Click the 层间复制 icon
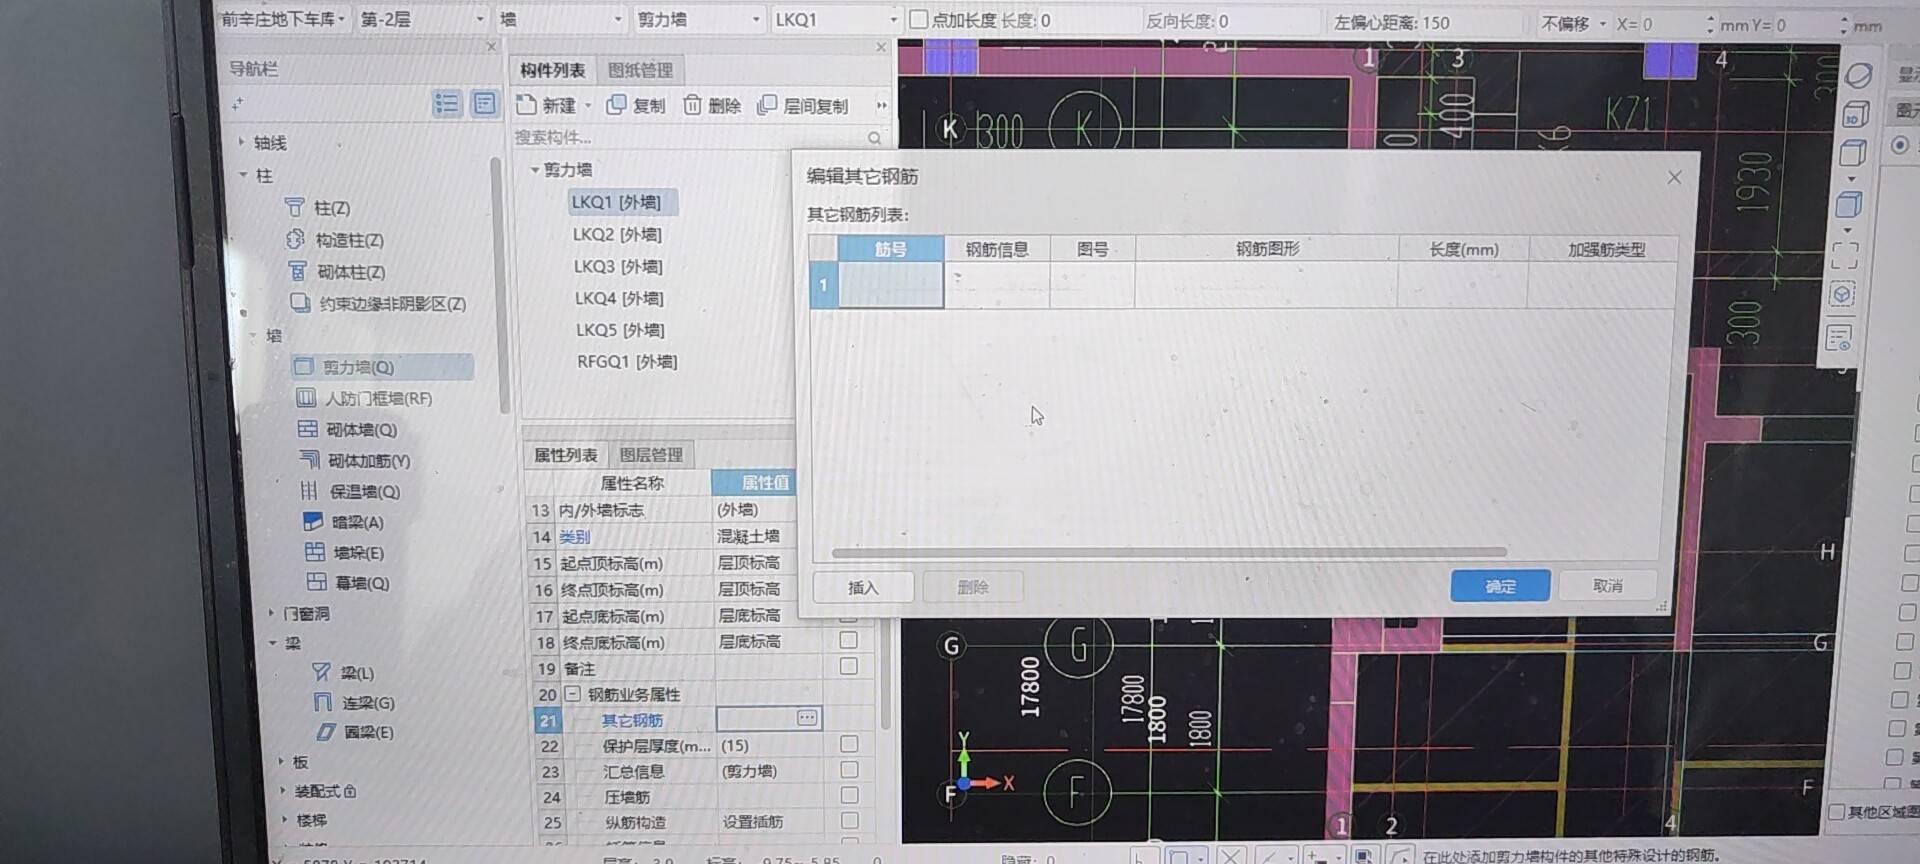 click(x=767, y=105)
